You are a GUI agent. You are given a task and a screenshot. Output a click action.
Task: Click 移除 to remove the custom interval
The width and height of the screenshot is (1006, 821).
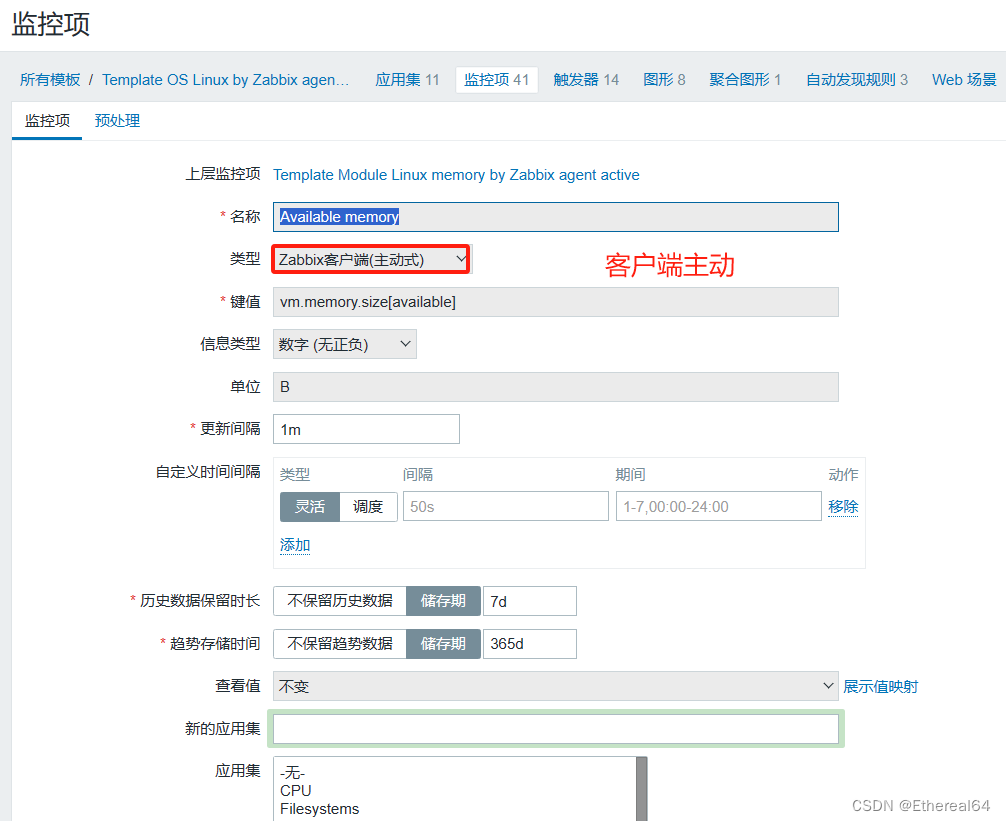tap(842, 507)
